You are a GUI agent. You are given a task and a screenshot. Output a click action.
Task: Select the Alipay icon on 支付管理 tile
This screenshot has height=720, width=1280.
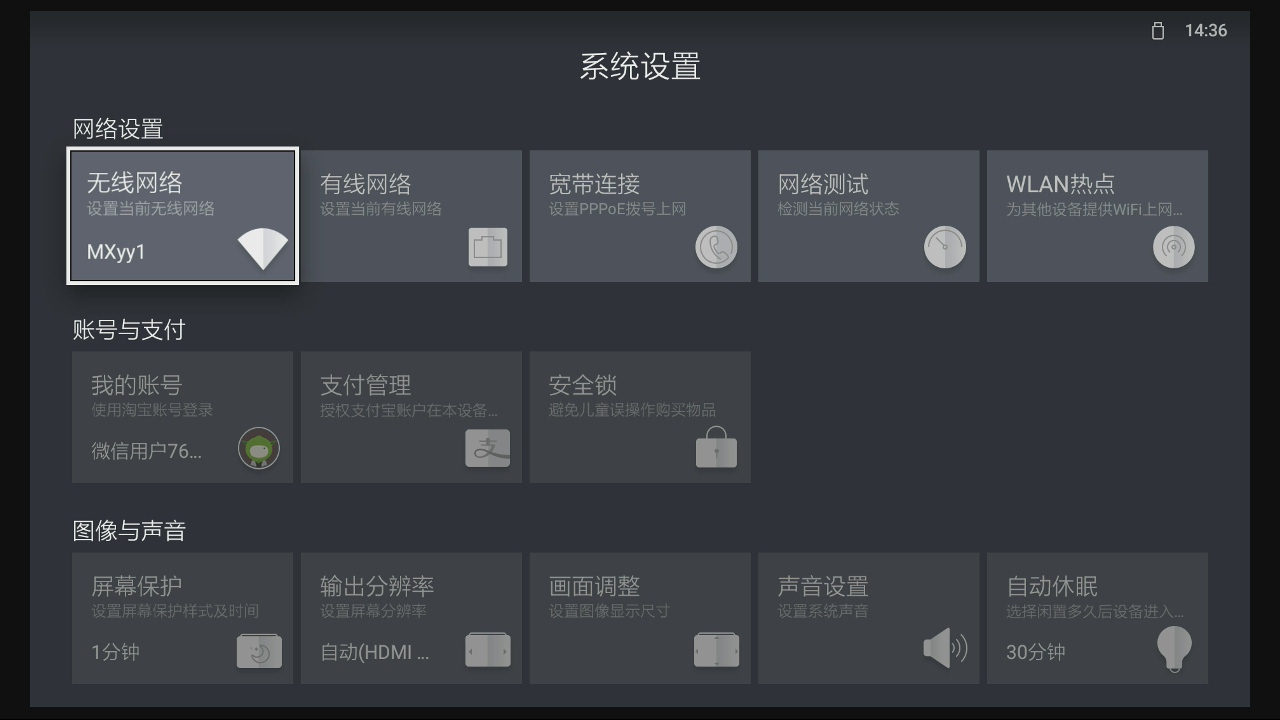(x=488, y=449)
